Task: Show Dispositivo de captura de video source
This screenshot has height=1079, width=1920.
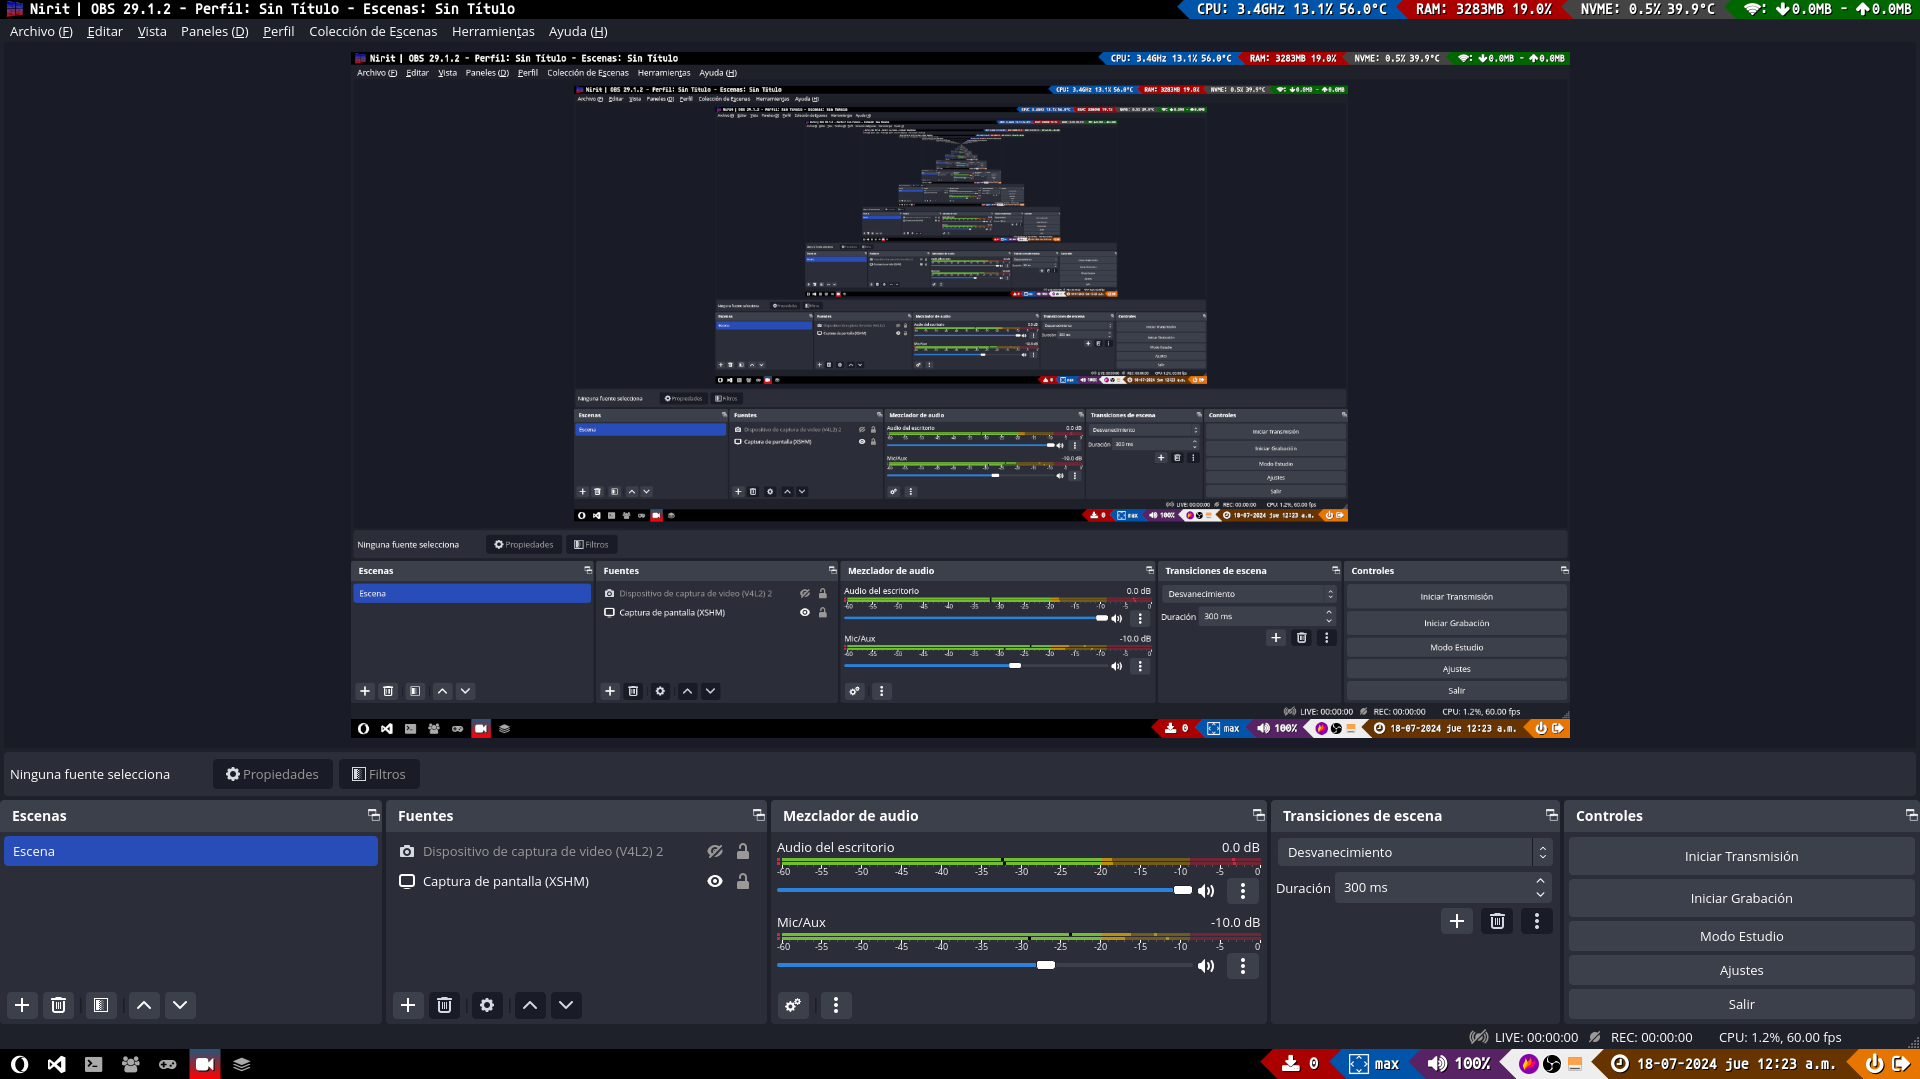Action: coord(715,852)
